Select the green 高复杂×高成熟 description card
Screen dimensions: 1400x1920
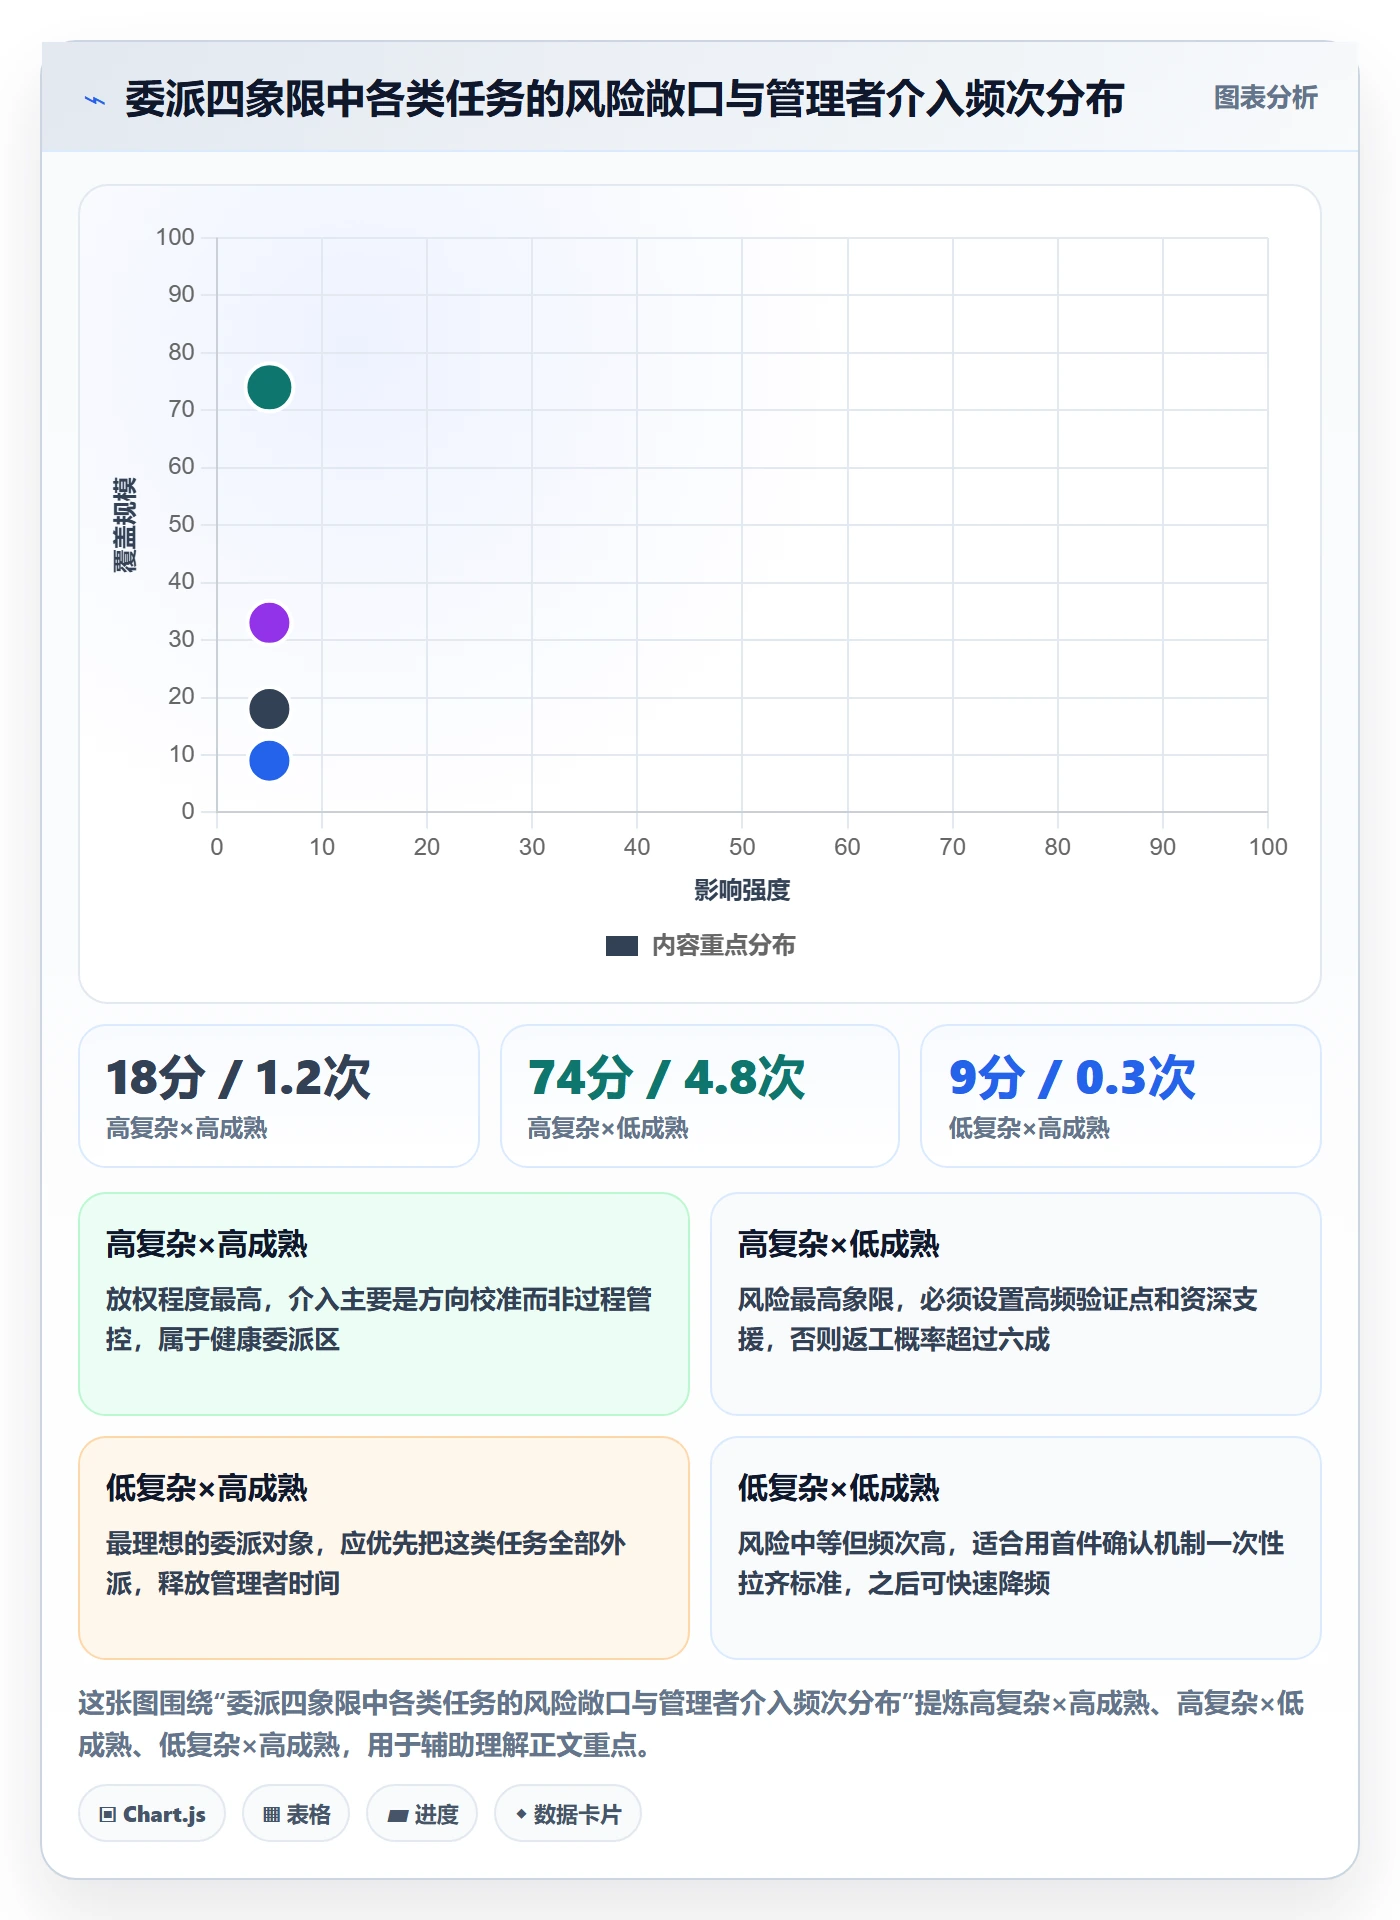point(384,1304)
